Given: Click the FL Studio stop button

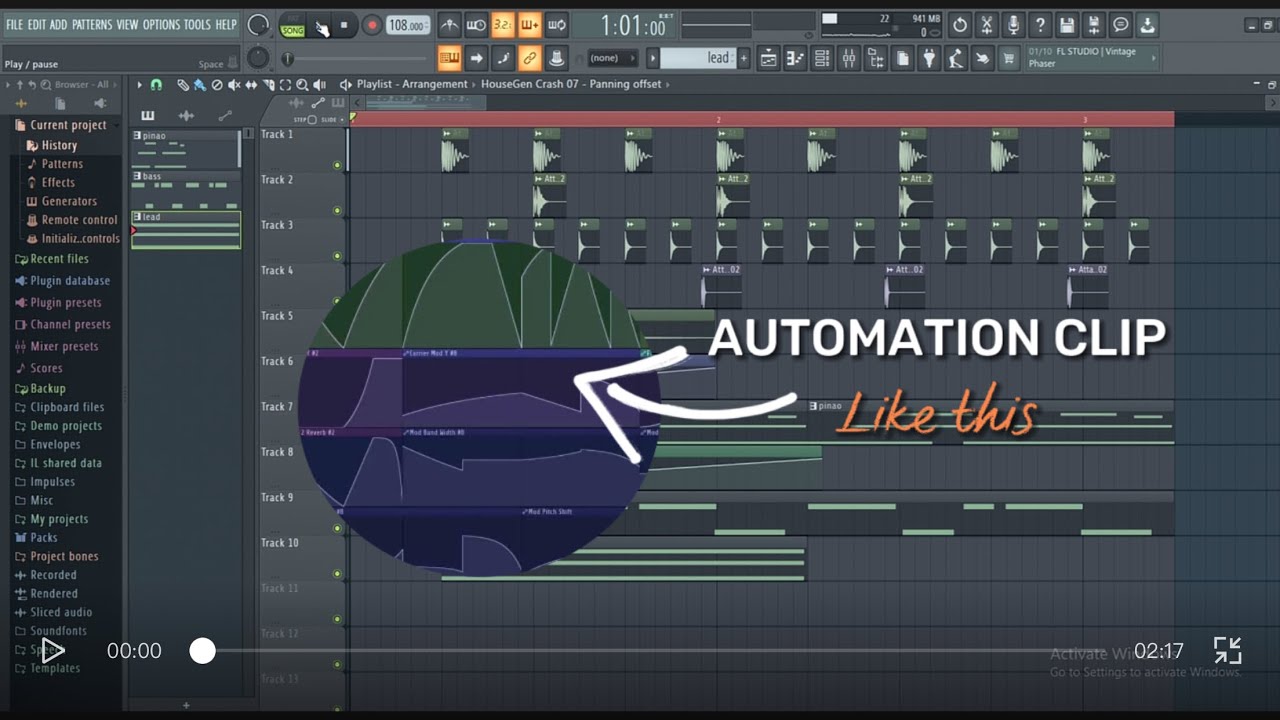Looking at the screenshot, I should (x=344, y=25).
